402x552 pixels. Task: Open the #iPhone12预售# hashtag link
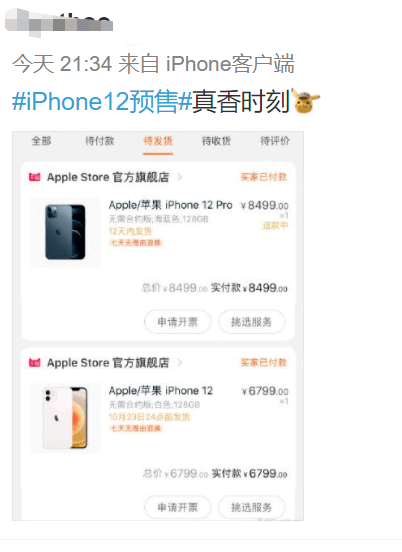click(102, 102)
